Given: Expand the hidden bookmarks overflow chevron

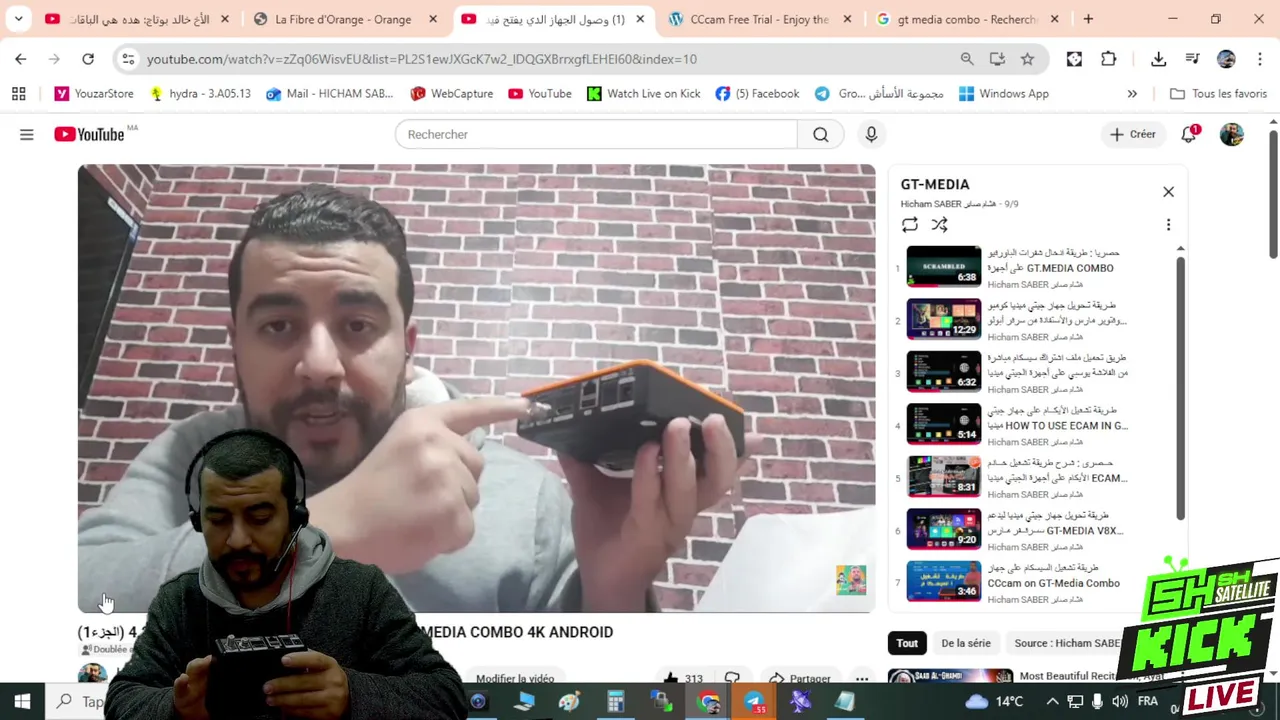Looking at the screenshot, I should [x=1132, y=94].
